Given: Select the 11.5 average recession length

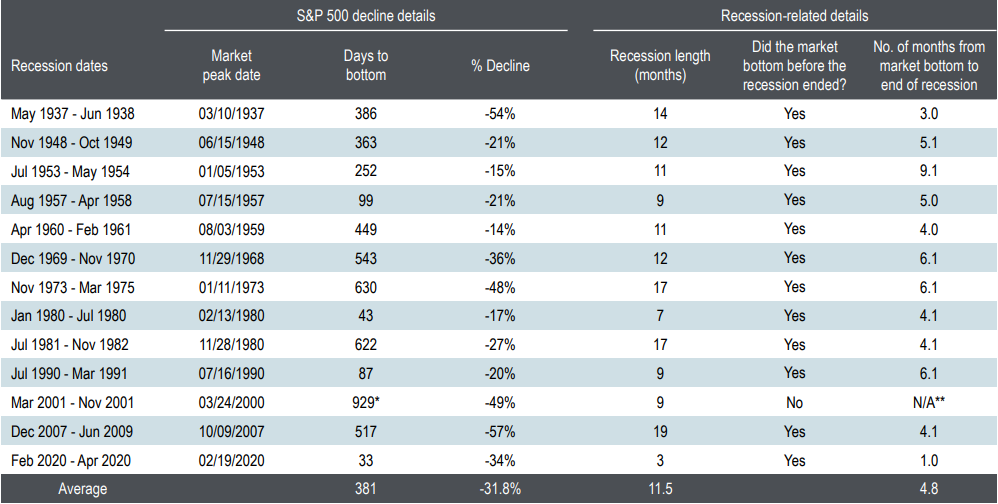Looking at the screenshot, I should coord(661,490).
